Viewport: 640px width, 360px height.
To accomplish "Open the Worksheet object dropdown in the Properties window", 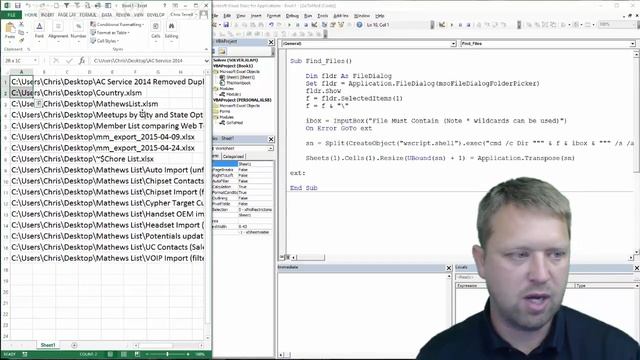I will 270,149.
